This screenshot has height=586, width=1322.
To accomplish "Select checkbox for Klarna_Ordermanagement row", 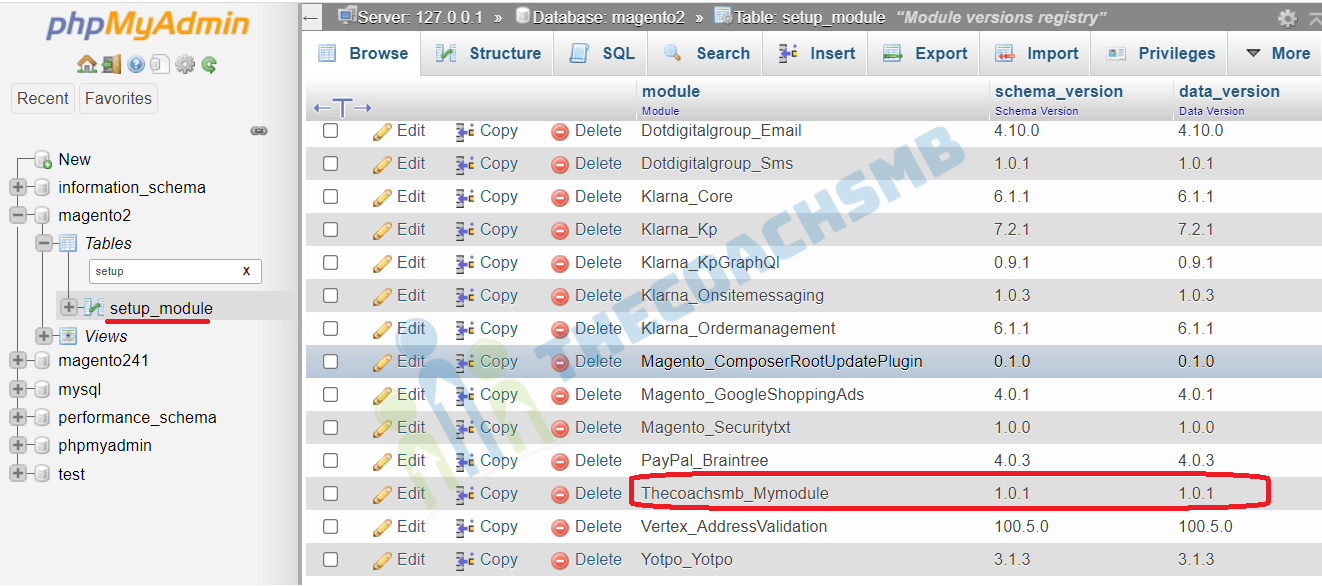I will (331, 329).
